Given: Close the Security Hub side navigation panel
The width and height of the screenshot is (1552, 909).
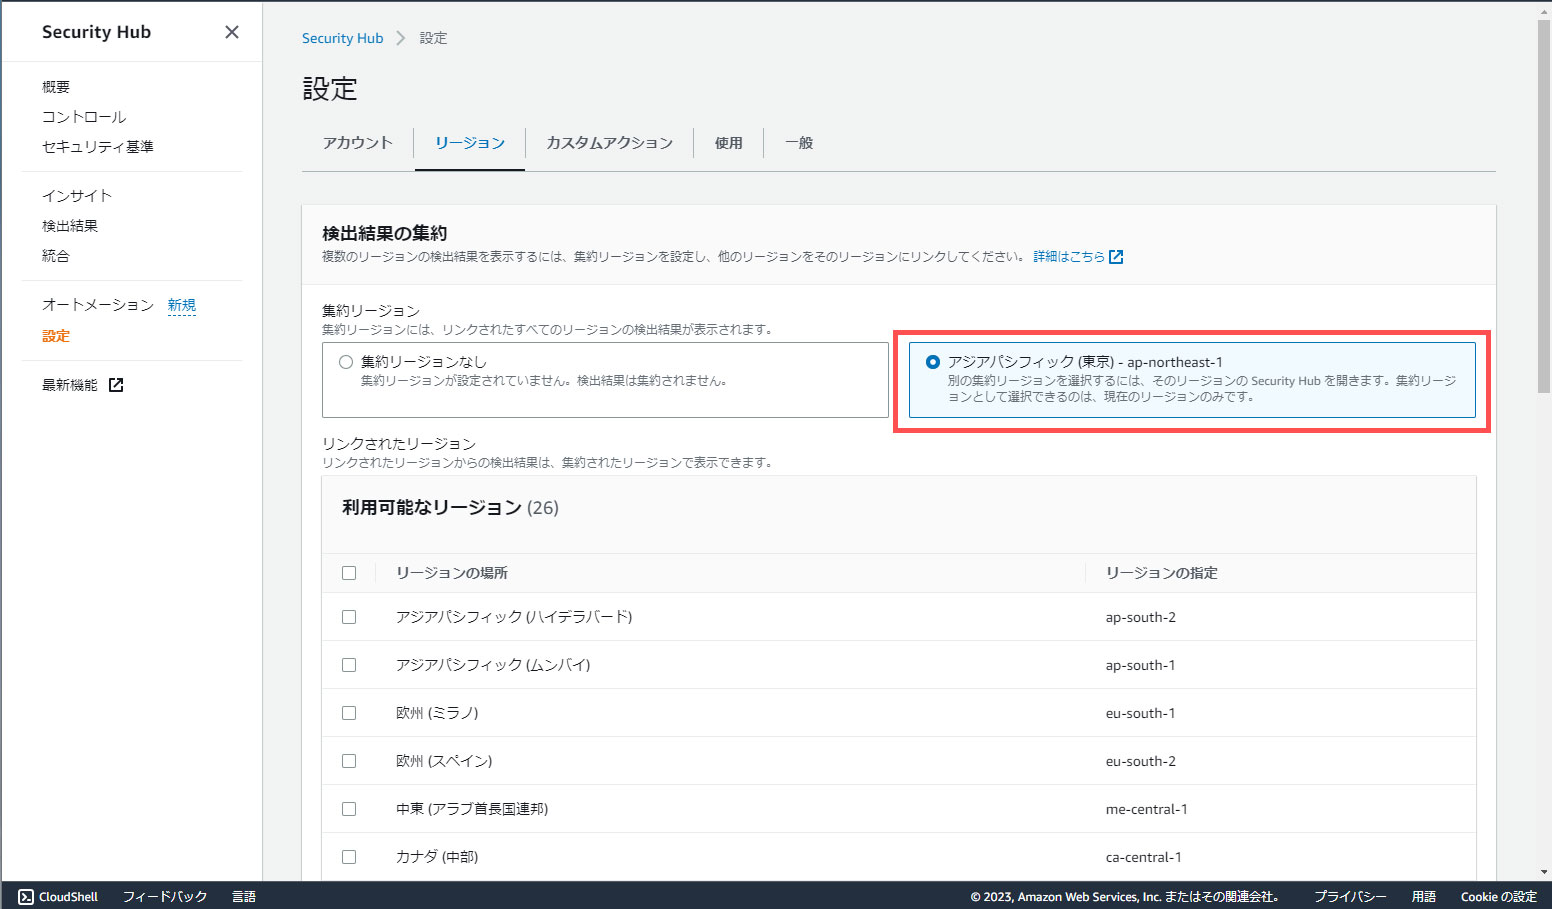Looking at the screenshot, I should pyautogui.click(x=232, y=32).
